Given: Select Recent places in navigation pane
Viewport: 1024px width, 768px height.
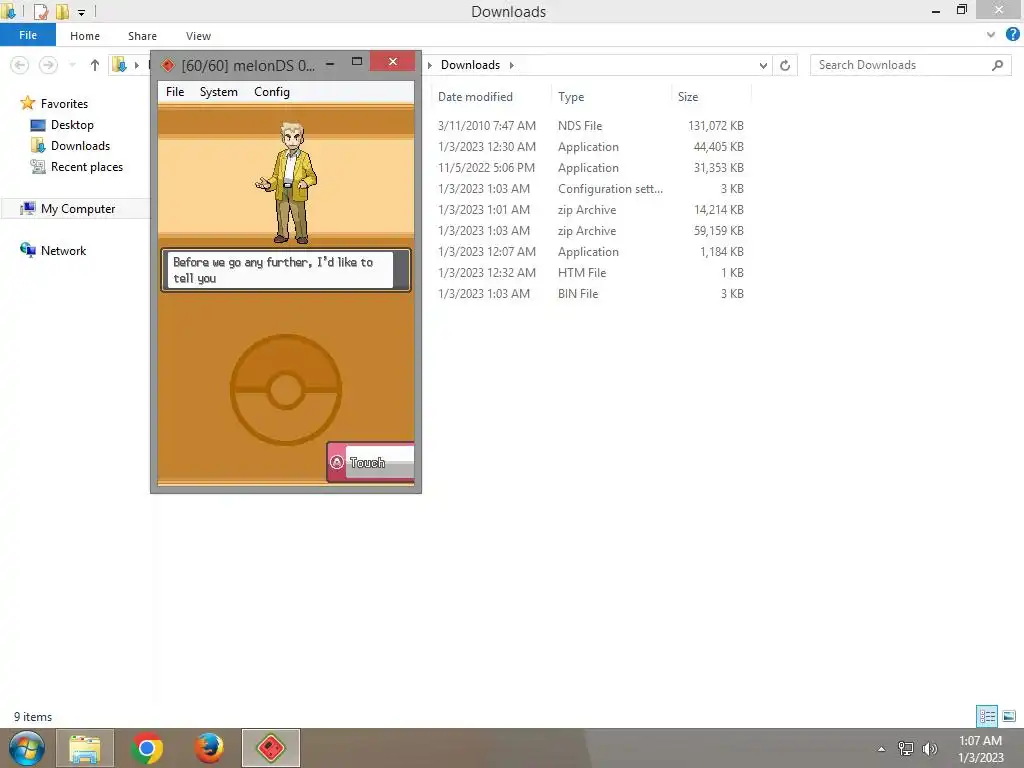Looking at the screenshot, I should point(87,167).
